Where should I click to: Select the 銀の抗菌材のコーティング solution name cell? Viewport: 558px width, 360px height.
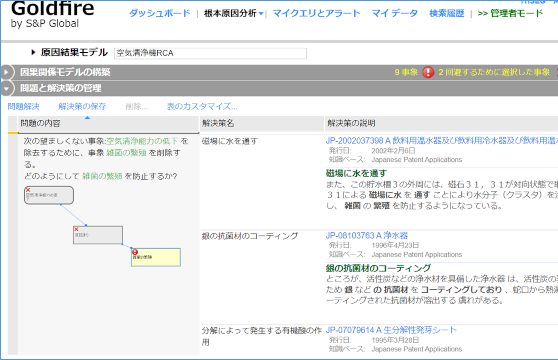click(249, 236)
